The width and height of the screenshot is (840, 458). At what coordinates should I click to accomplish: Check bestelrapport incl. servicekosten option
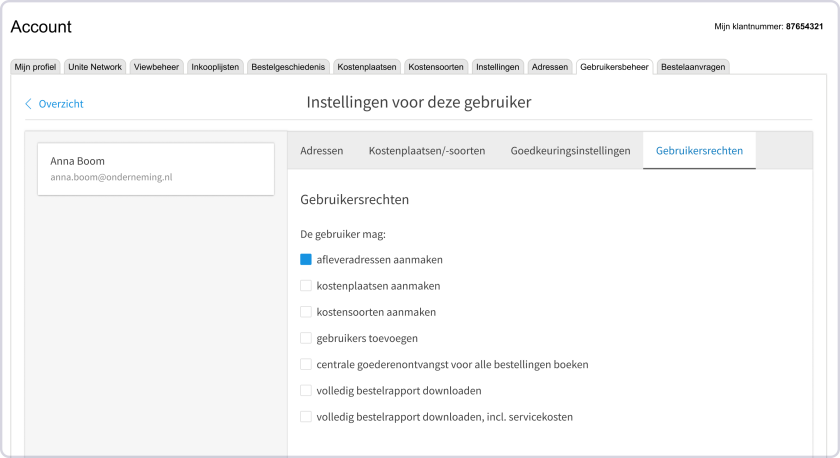click(306, 417)
